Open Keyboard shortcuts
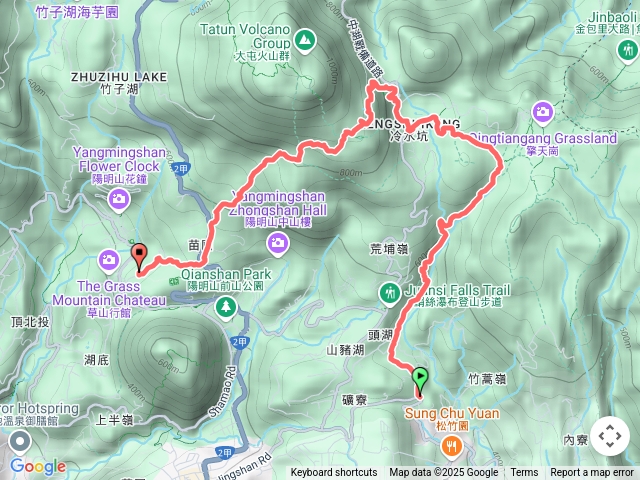The height and width of the screenshot is (480, 640). (334, 473)
